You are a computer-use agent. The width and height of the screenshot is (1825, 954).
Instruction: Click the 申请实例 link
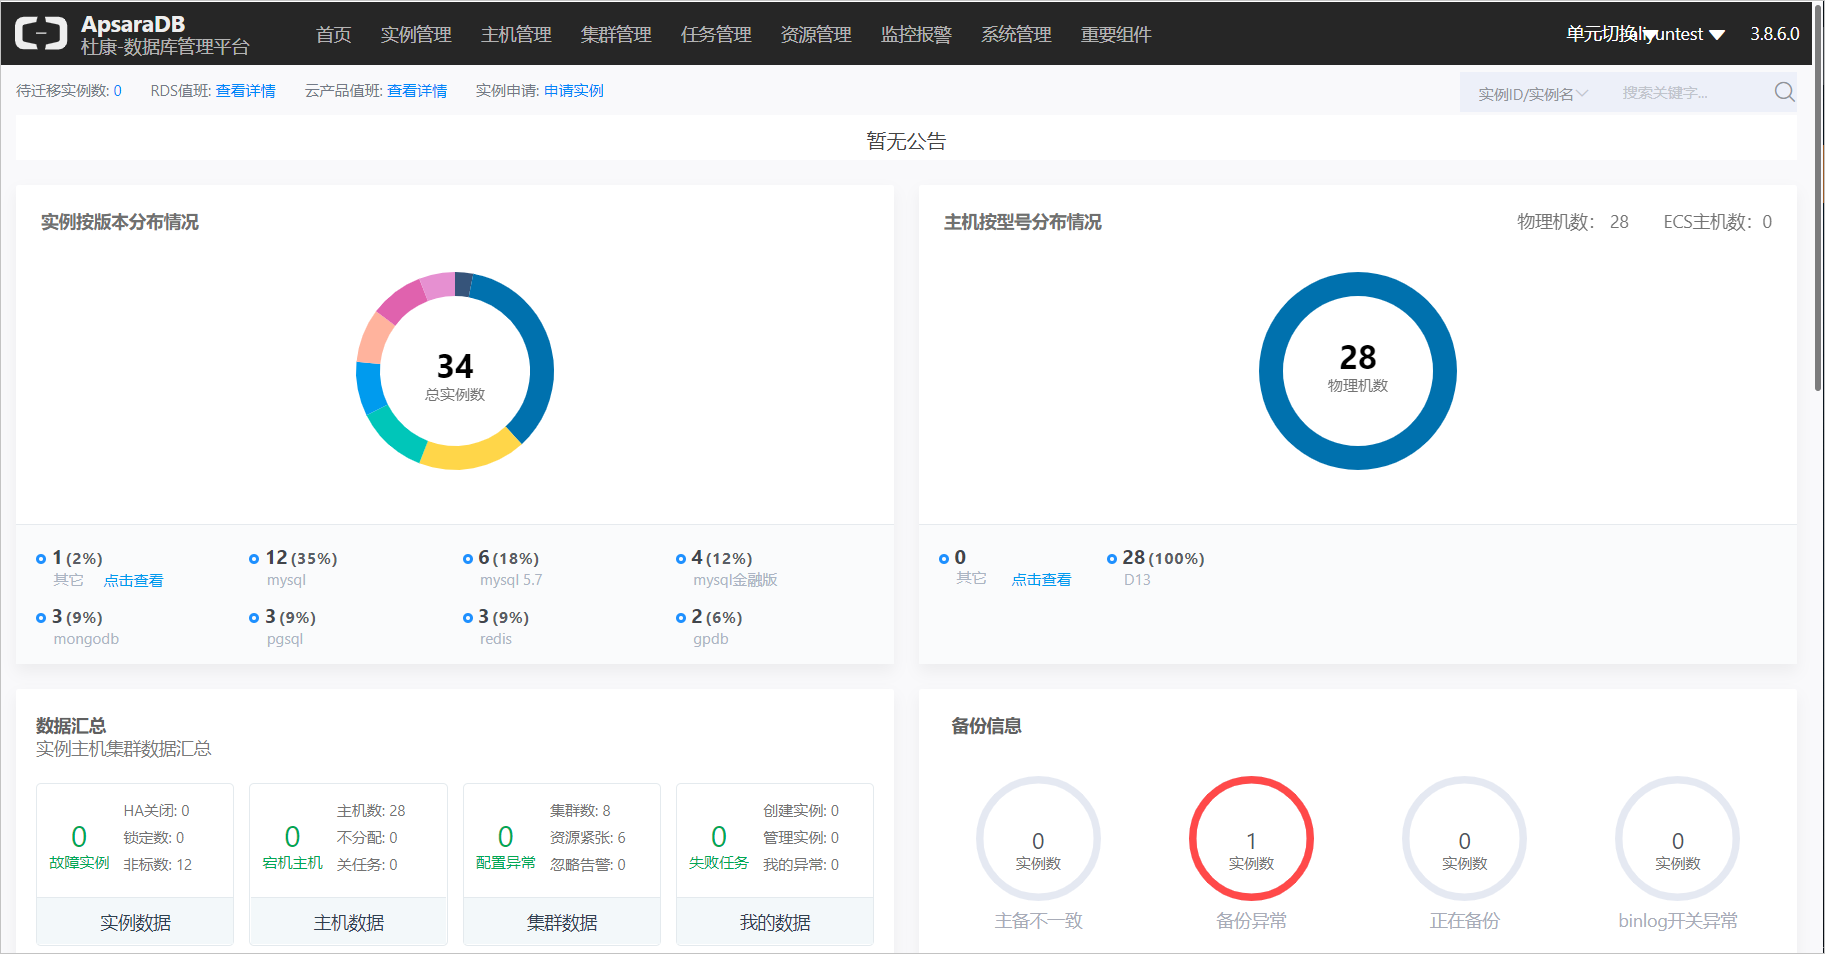coord(574,91)
